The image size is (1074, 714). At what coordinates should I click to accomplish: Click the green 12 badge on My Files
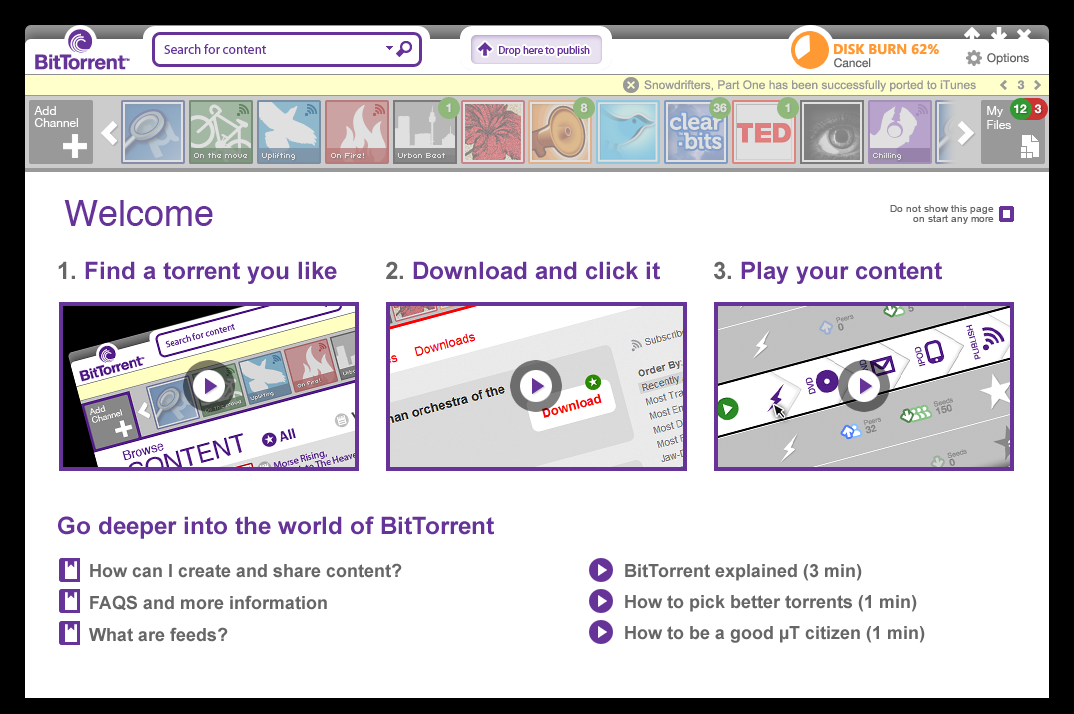click(x=1020, y=109)
